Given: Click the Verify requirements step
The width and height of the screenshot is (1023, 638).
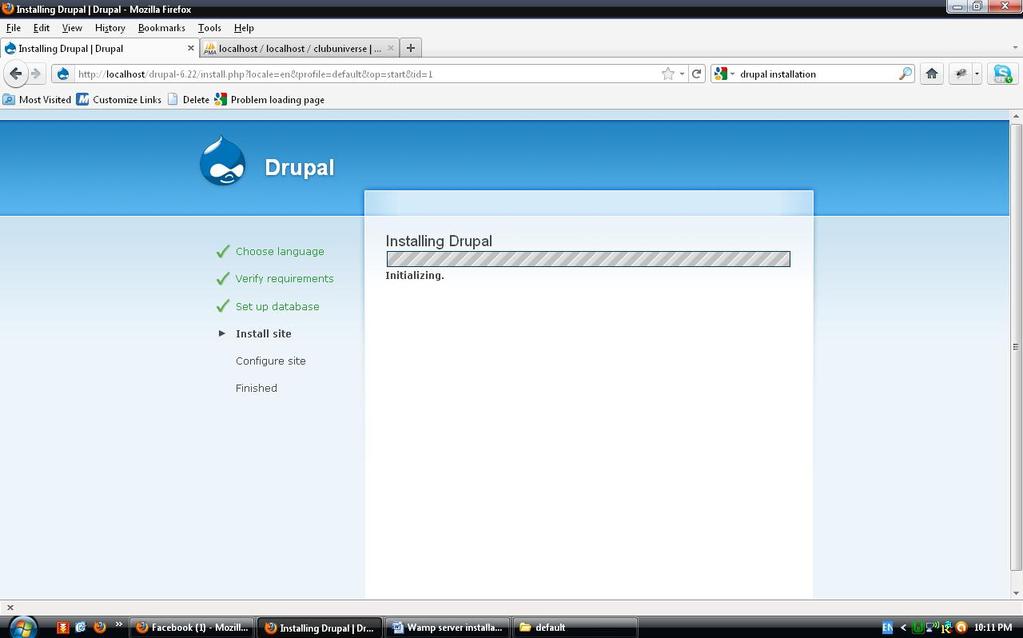Looking at the screenshot, I should click(284, 279).
